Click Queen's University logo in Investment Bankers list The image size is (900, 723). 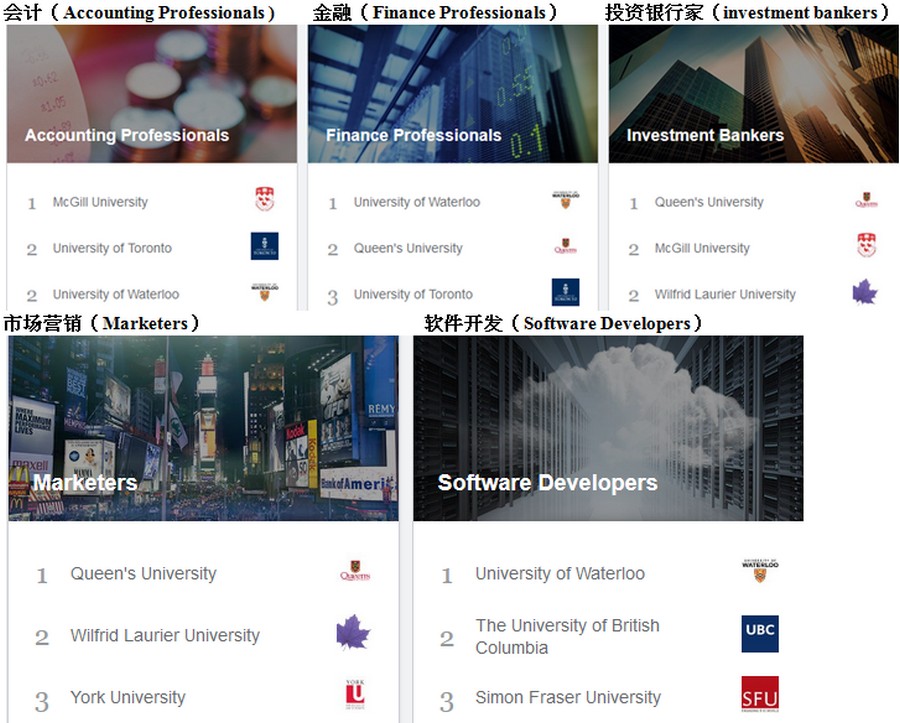(x=866, y=200)
